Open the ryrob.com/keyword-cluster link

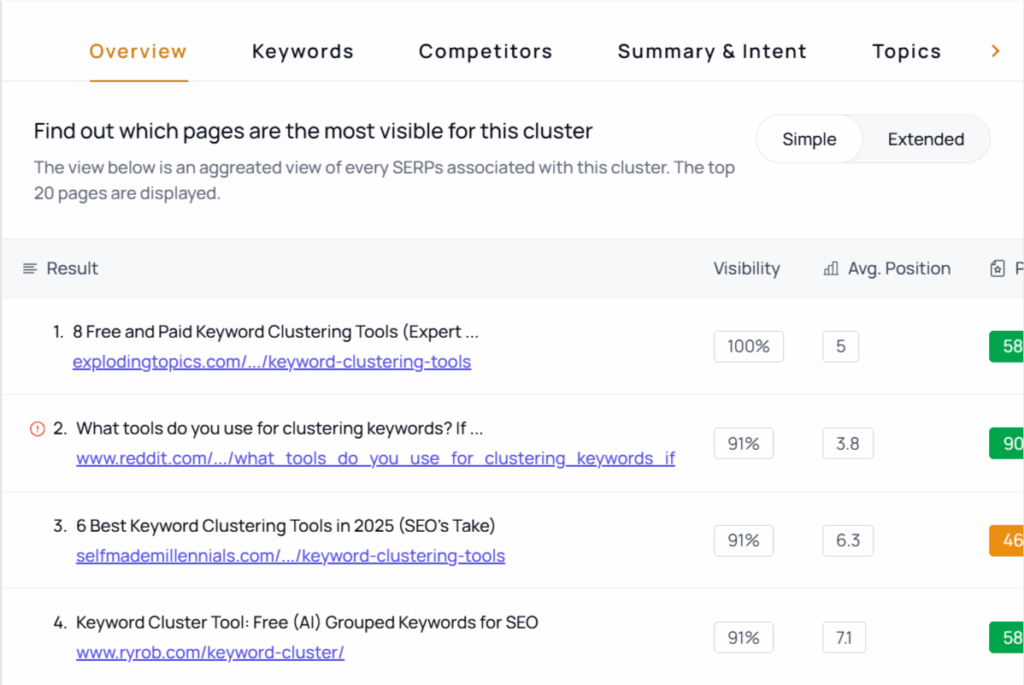pyautogui.click(x=210, y=653)
